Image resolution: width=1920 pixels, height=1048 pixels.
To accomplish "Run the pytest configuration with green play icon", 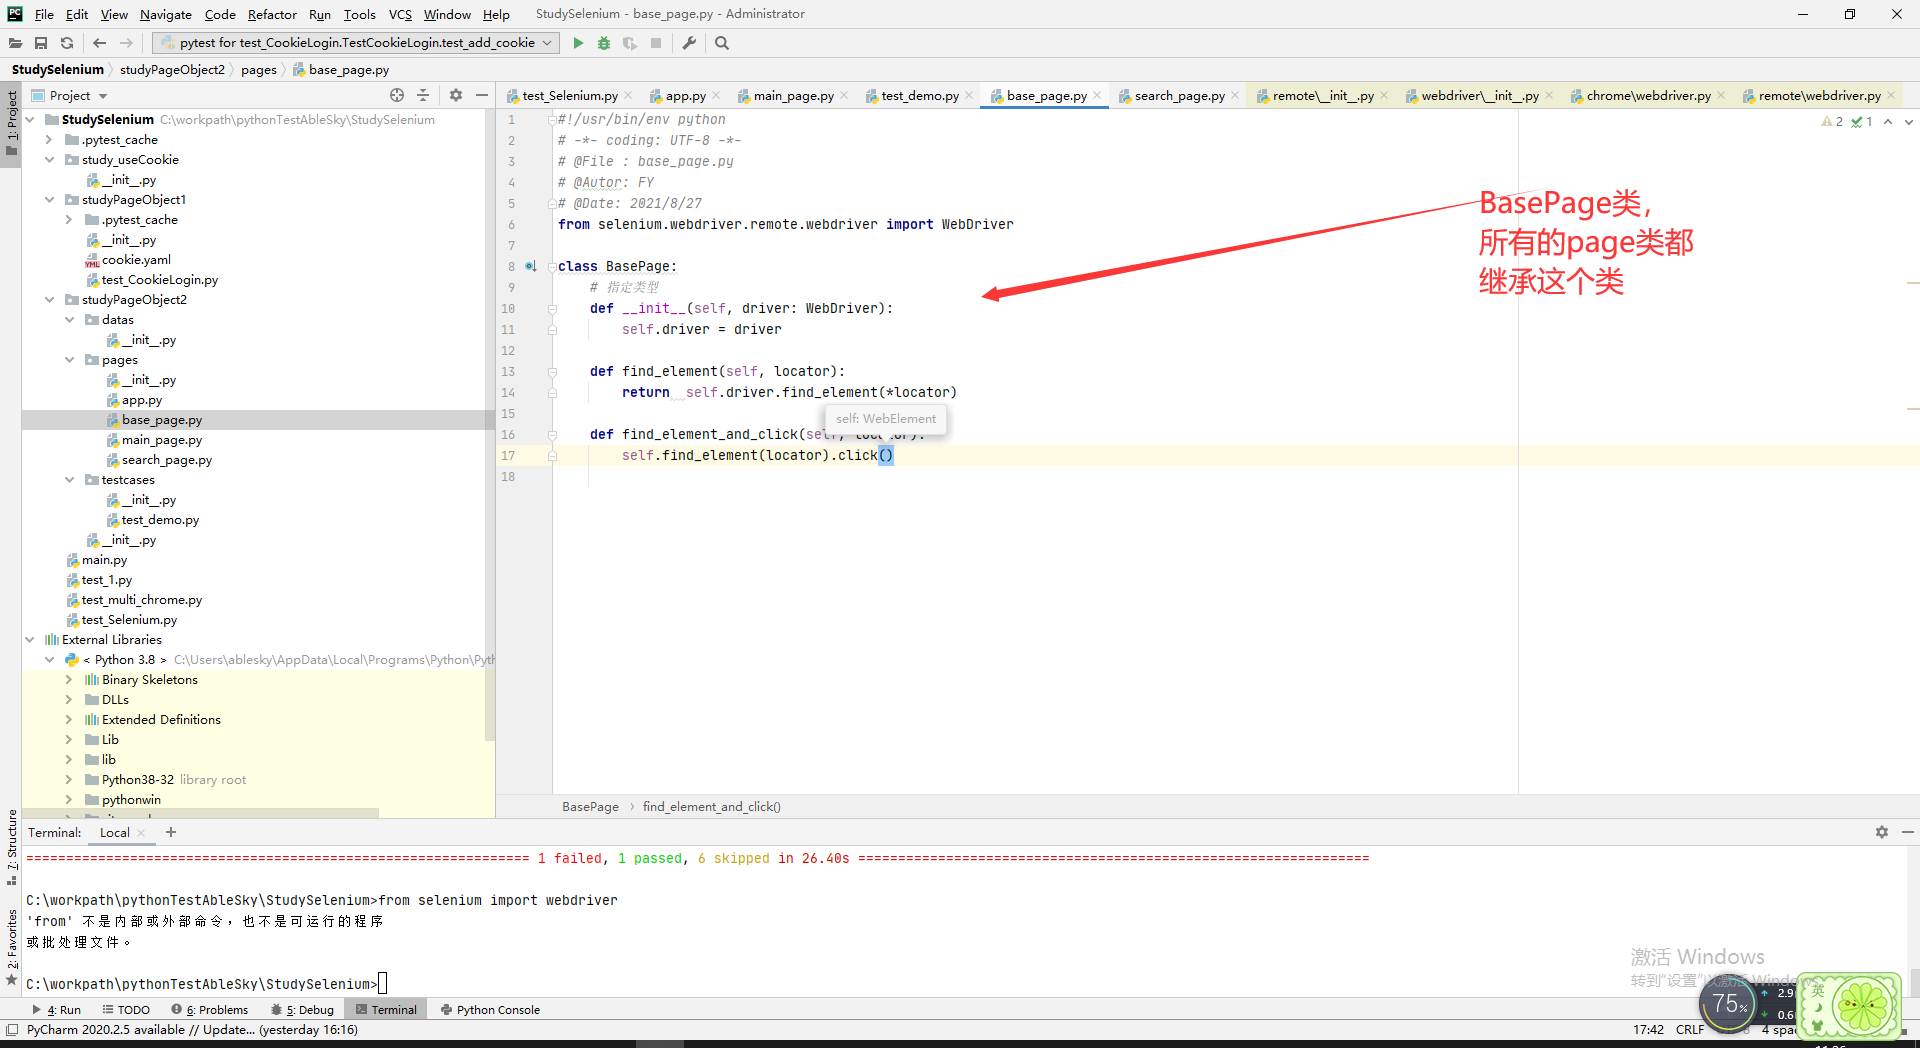I will [x=578, y=43].
